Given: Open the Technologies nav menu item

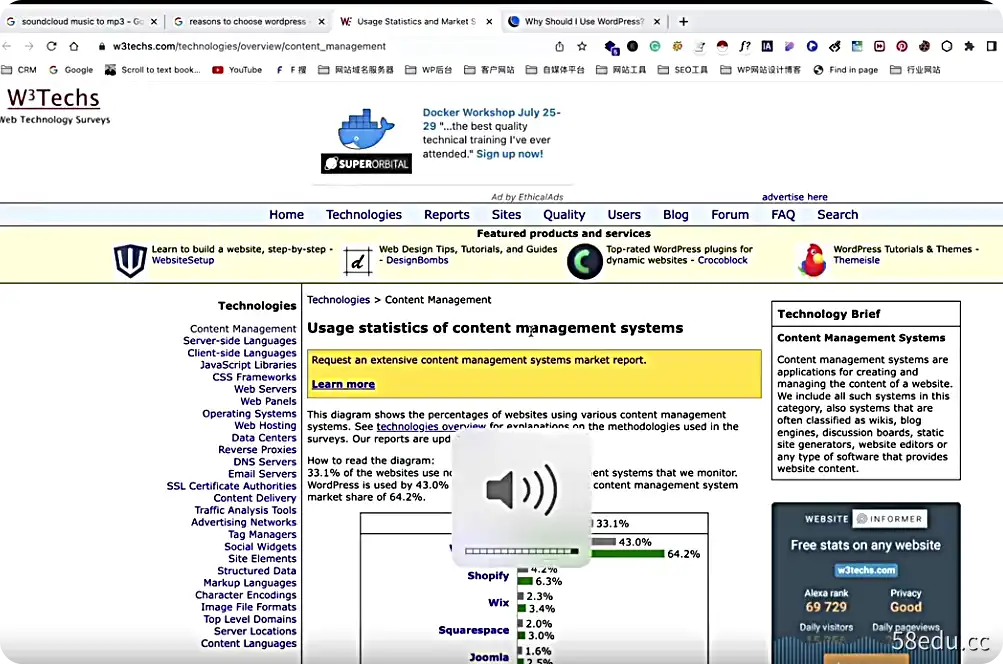Looking at the screenshot, I should [364, 215].
